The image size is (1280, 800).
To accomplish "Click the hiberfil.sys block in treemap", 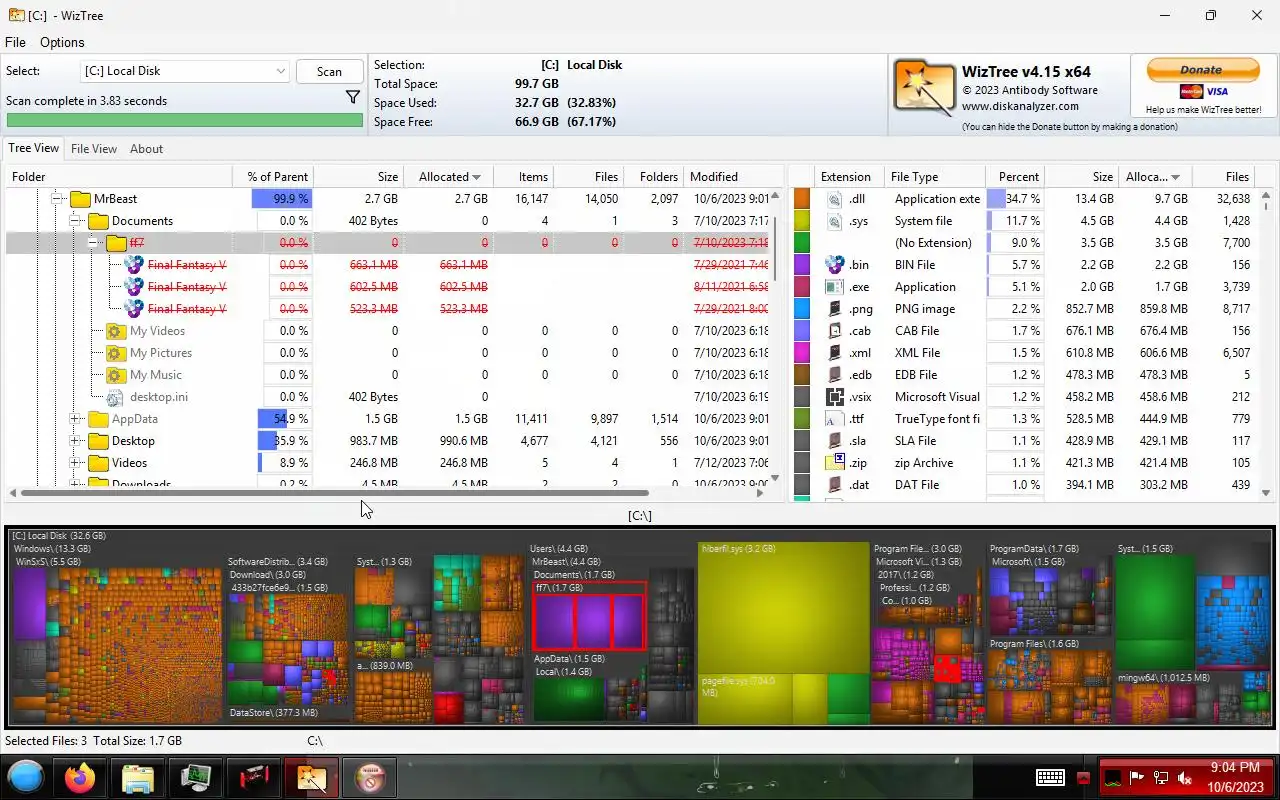I will click(x=783, y=607).
